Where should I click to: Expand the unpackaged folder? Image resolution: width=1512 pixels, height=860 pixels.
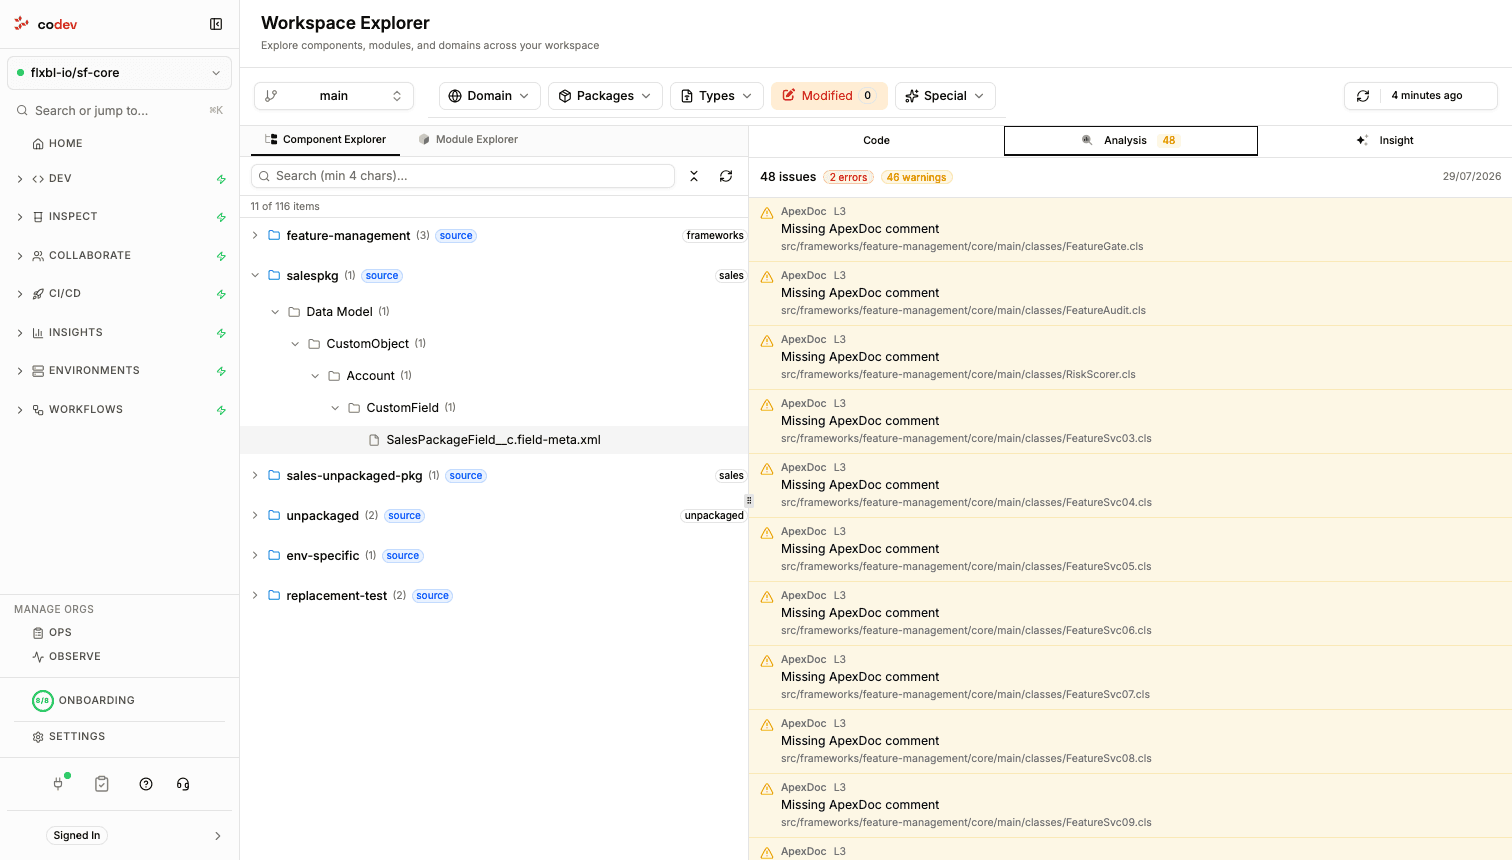tap(255, 516)
